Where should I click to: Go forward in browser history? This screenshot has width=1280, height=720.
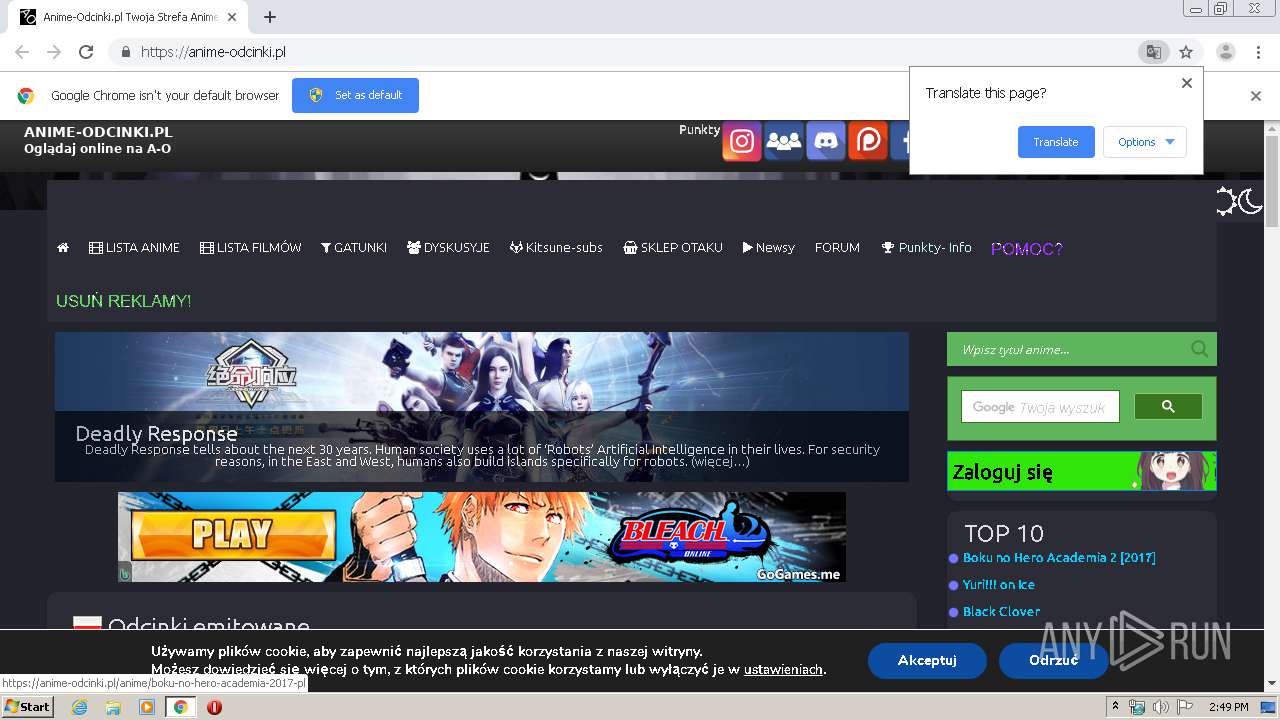[x=54, y=52]
